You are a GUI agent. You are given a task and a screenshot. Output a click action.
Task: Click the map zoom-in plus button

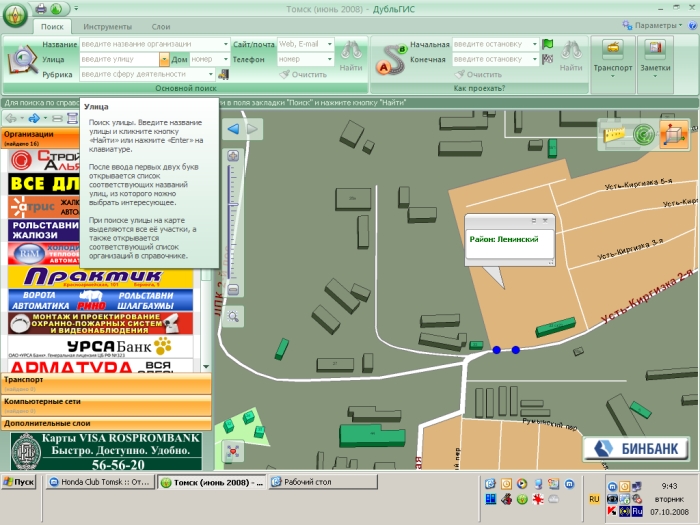tap(233, 156)
